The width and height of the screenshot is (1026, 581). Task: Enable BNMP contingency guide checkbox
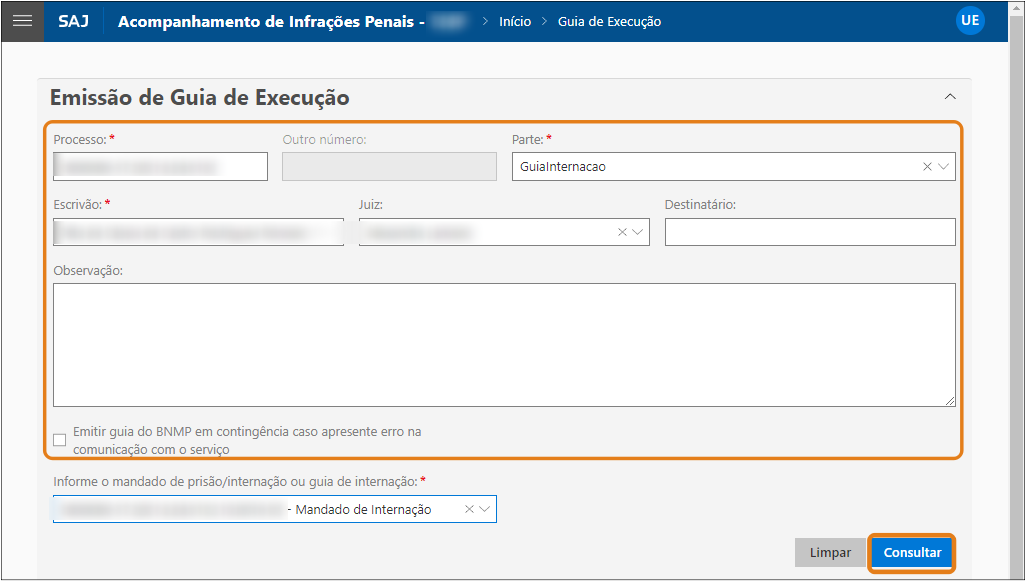pos(60,440)
